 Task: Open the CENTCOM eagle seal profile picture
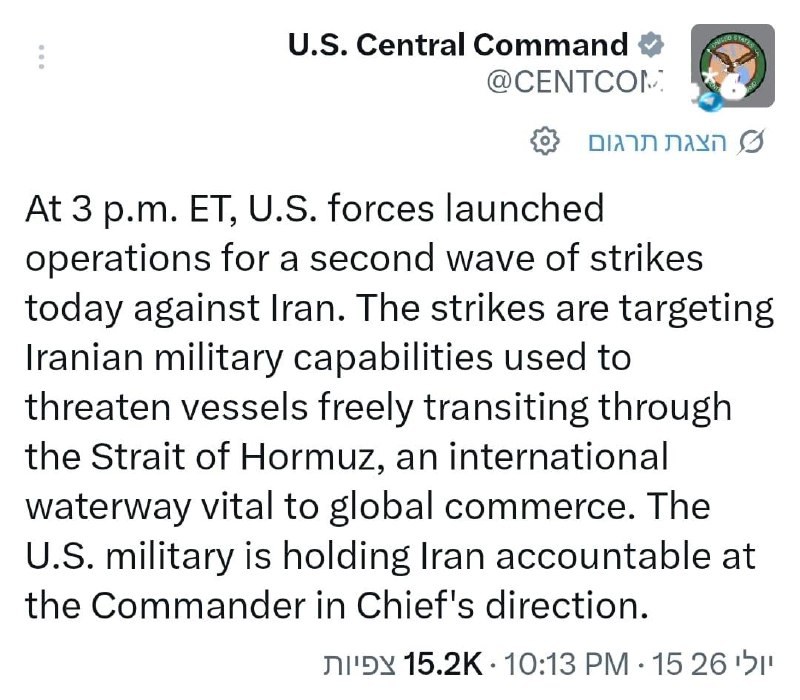point(733,65)
